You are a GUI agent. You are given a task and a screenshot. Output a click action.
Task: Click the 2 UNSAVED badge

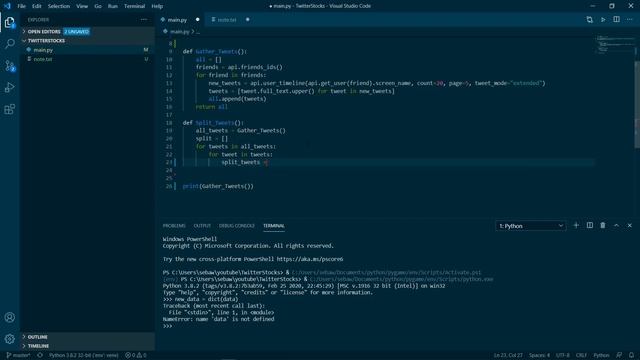tap(76, 31)
